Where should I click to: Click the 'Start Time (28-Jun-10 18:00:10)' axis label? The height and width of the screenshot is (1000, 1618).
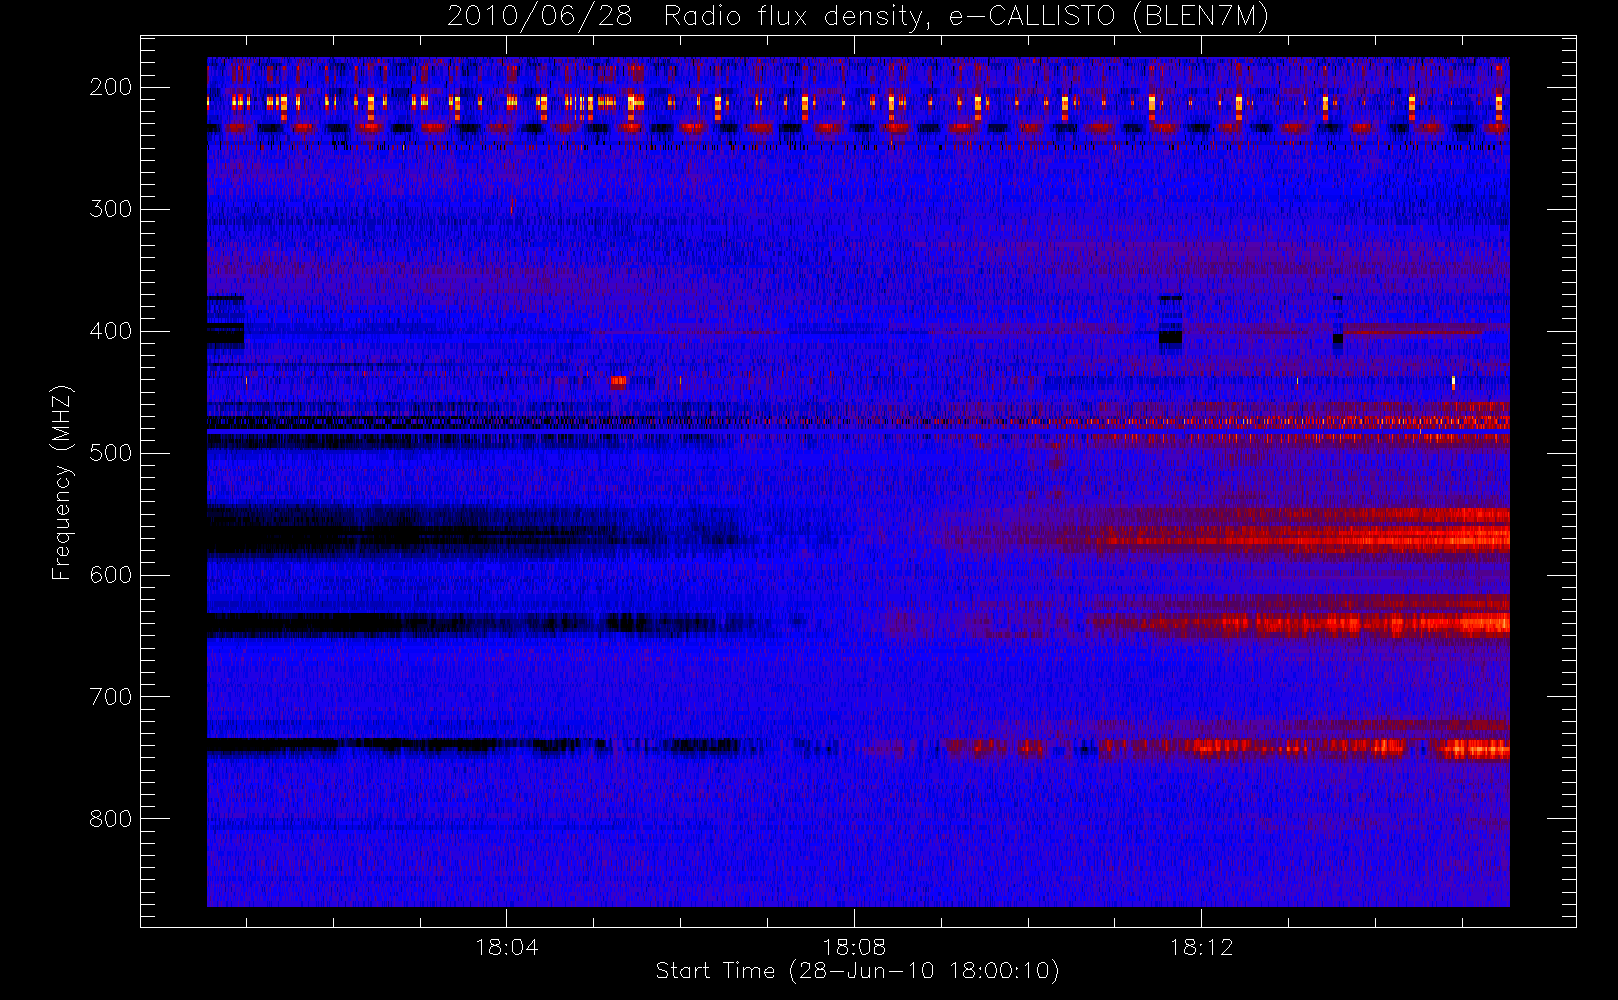[857, 971]
